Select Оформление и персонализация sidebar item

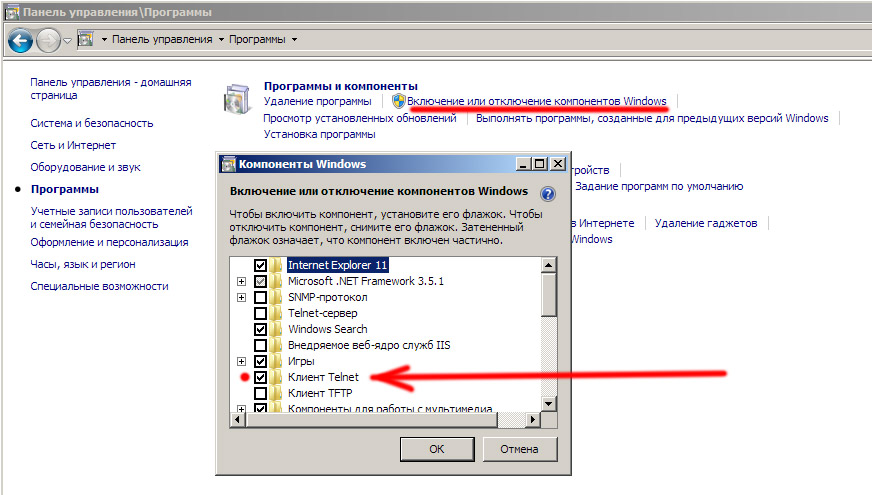(x=109, y=242)
